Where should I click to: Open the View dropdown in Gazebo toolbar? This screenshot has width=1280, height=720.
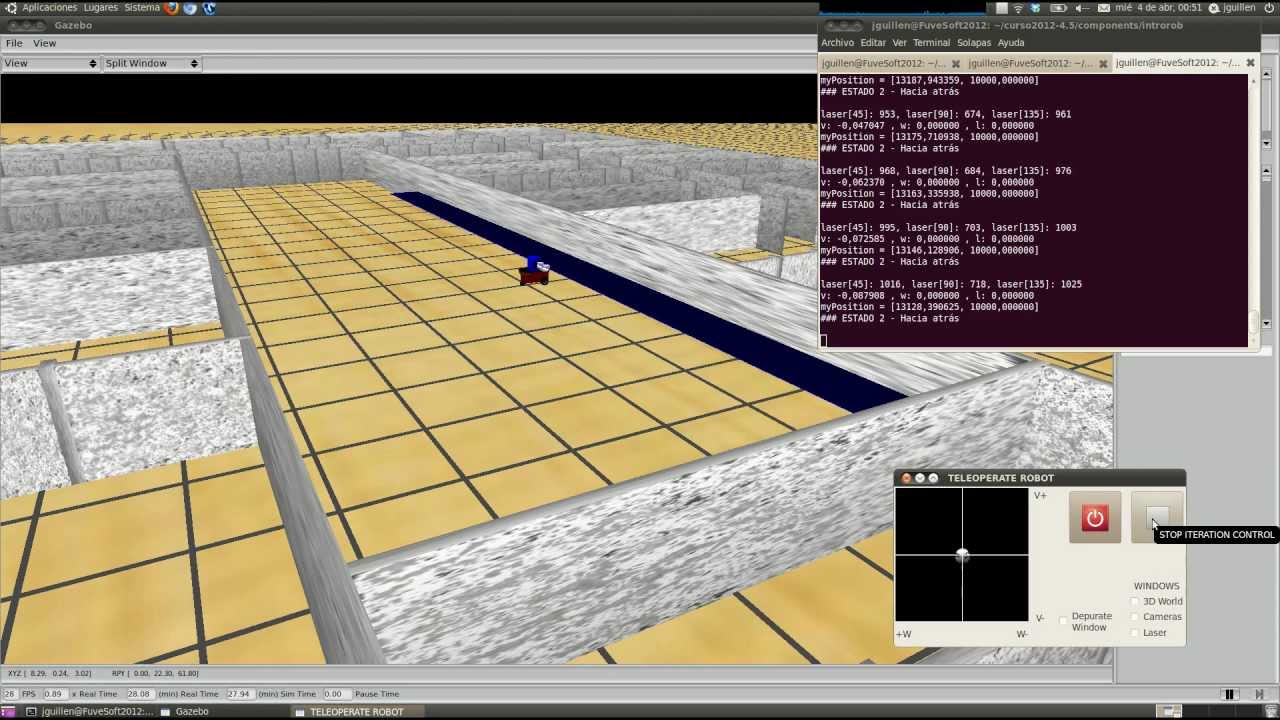(x=49, y=63)
